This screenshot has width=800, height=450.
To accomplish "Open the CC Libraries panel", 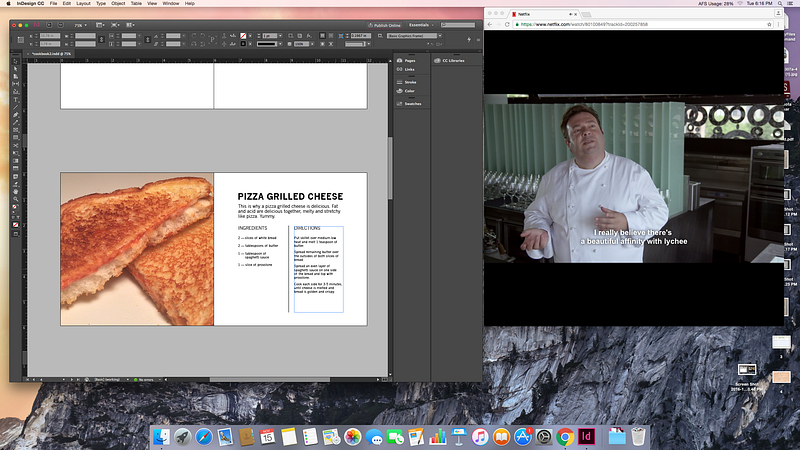I will coord(450,61).
